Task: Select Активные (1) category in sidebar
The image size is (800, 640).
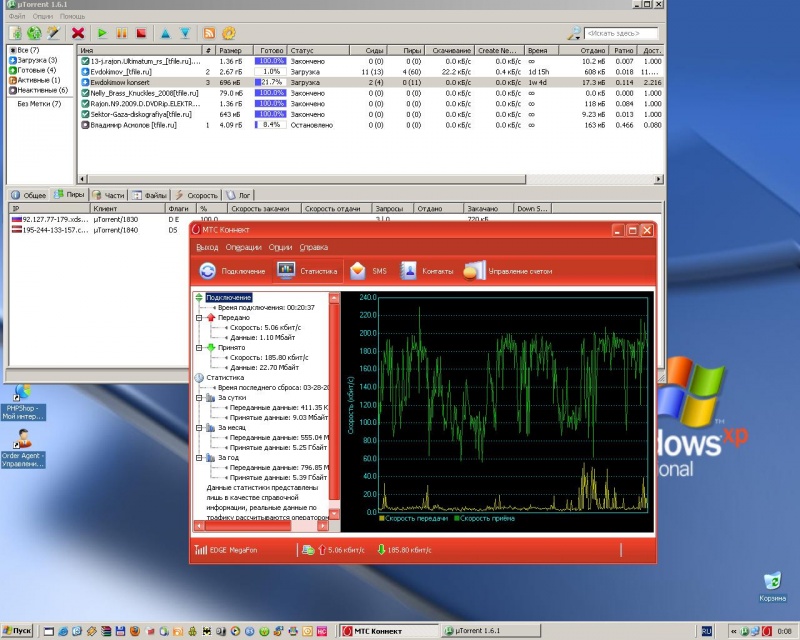Action: pos(40,80)
